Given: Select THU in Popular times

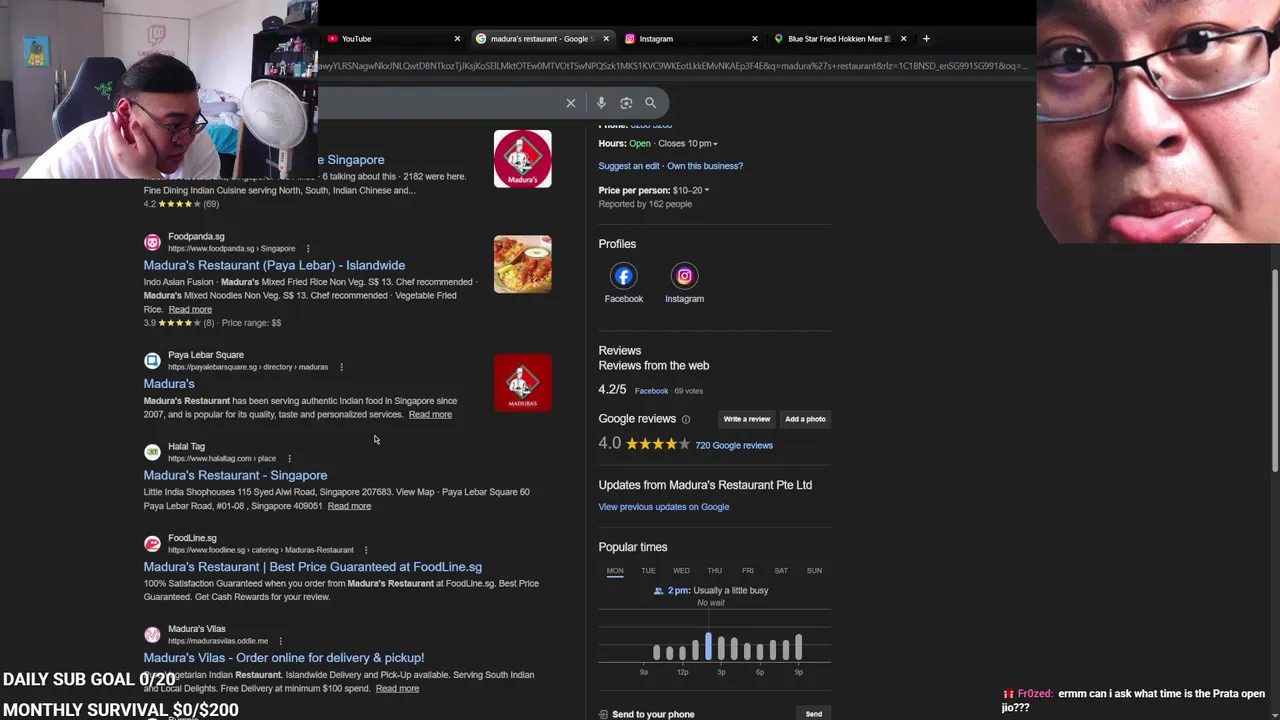Looking at the screenshot, I should pyautogui.click(x=714, y=570).
